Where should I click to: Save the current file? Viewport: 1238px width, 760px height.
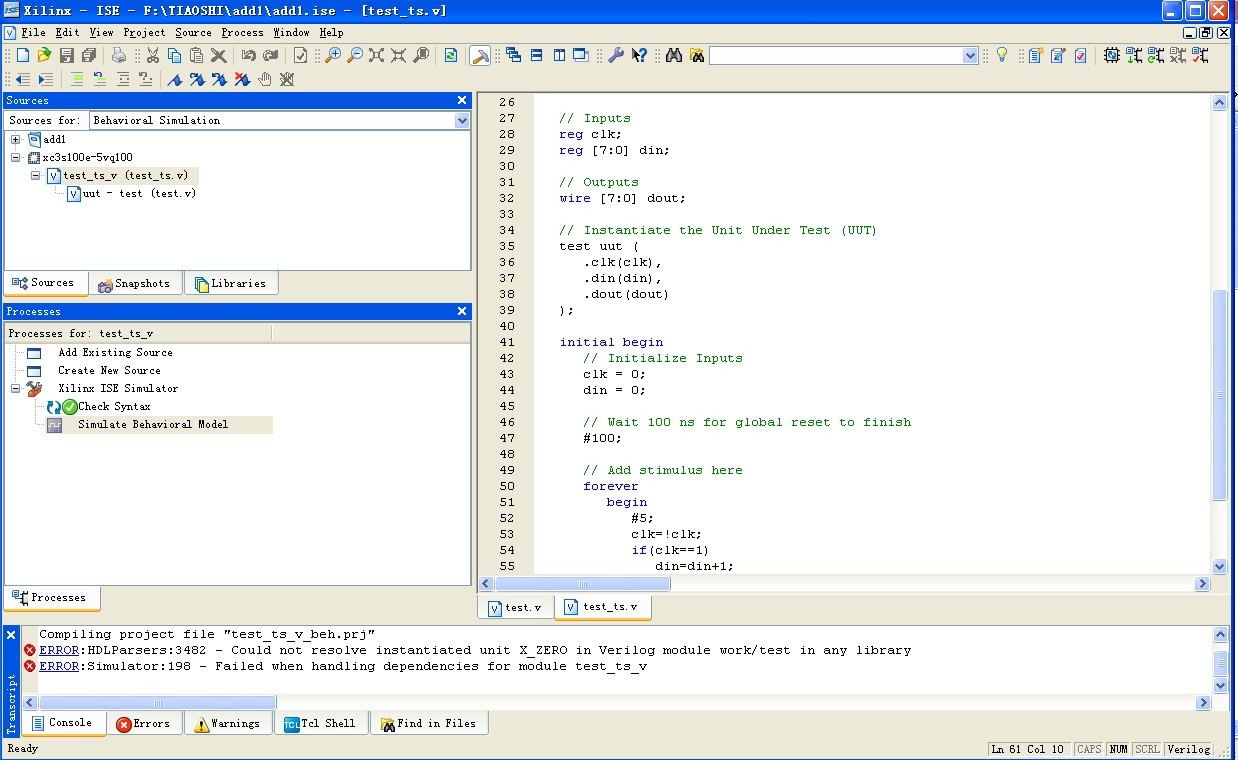(67, 56)
